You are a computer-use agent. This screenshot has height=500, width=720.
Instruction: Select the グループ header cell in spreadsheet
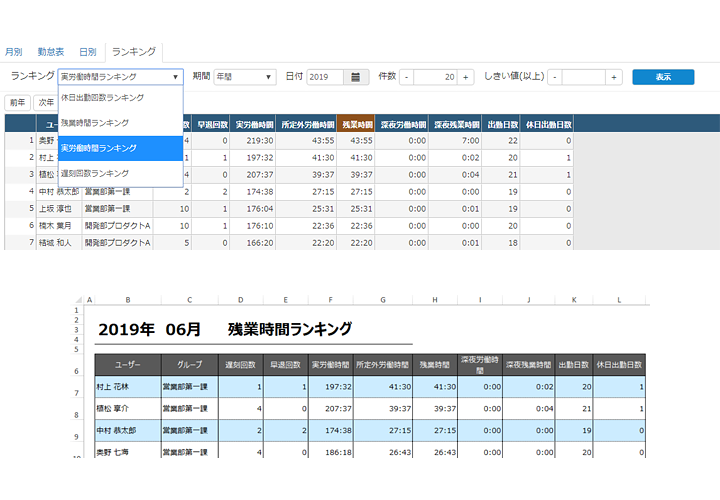(190, 365)
